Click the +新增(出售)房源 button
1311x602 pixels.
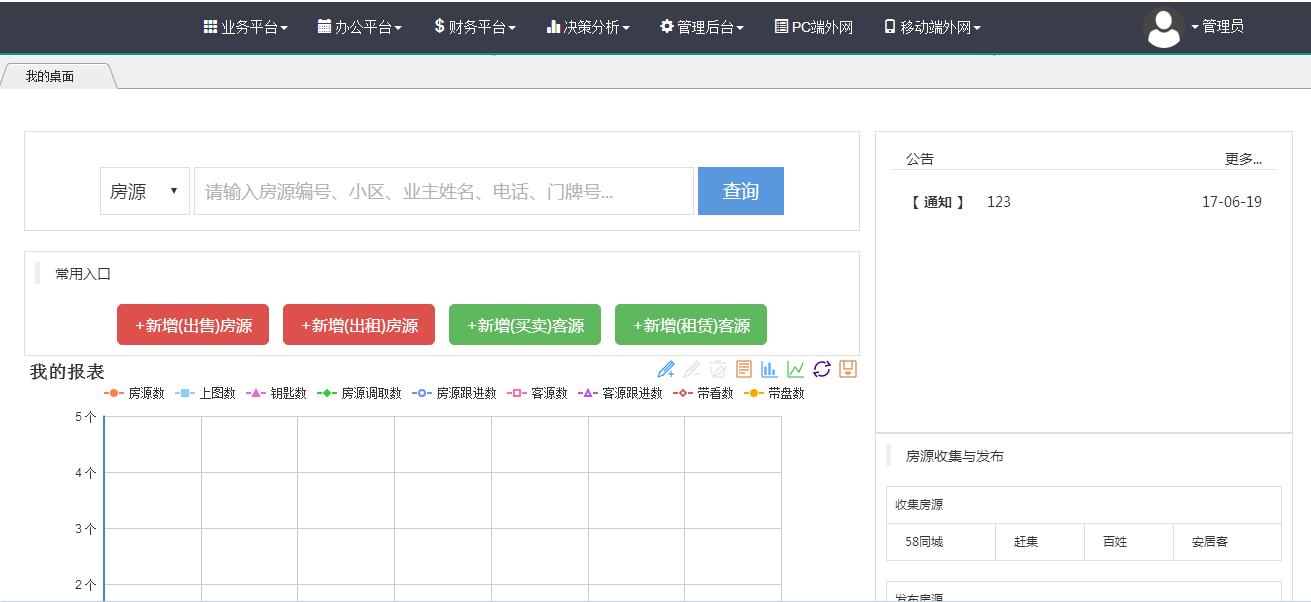tap(193, 325)
